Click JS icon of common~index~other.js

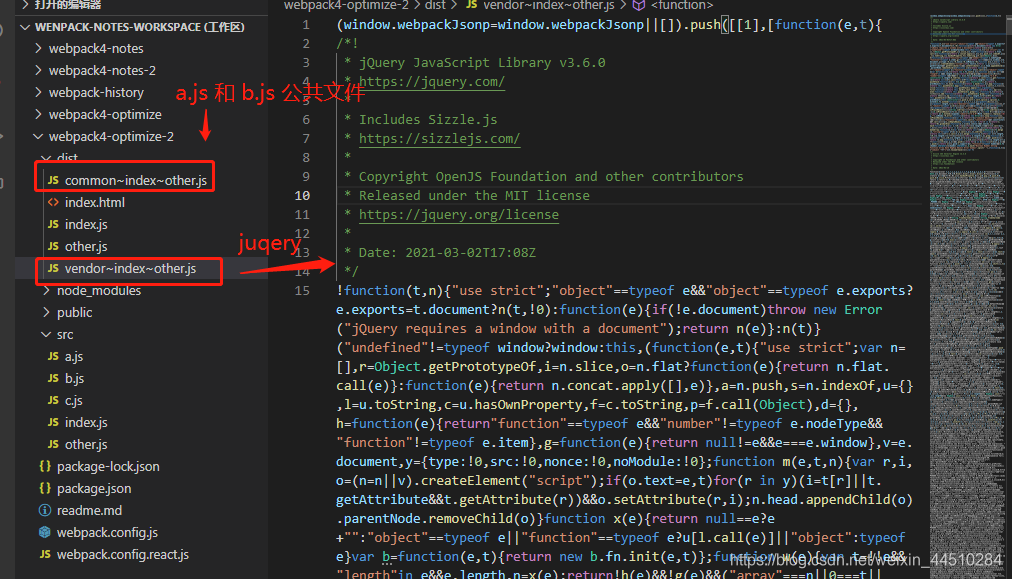pyautogui.click(x=54, y=180)
